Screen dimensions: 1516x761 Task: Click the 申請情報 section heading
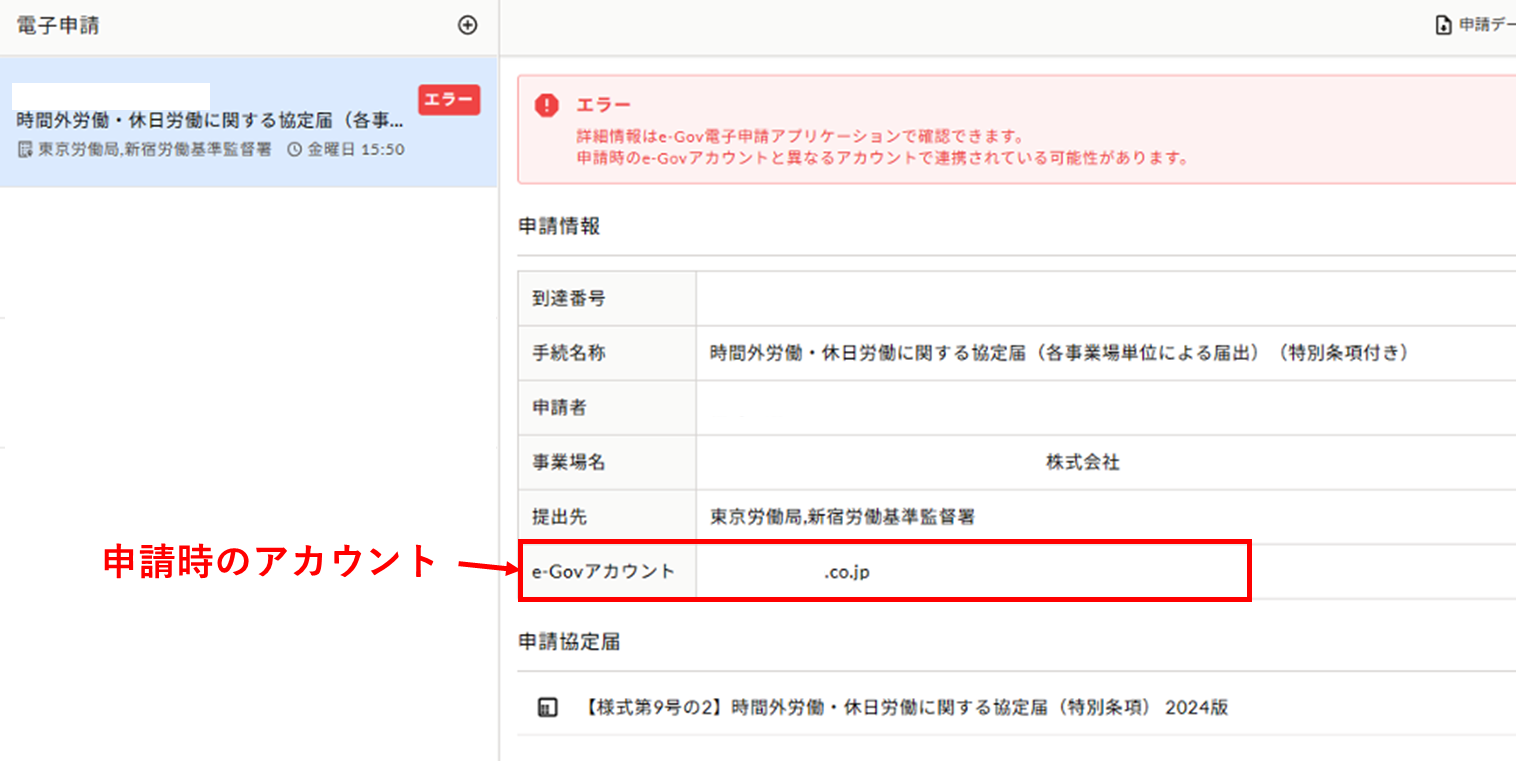(559, 226)
